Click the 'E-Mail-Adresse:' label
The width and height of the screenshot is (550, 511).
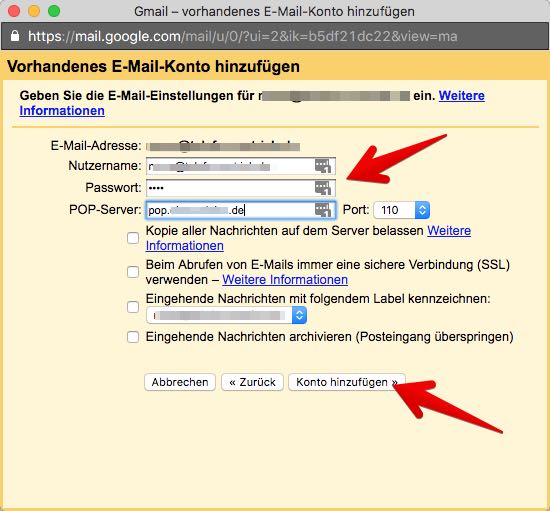coord(96,145)
